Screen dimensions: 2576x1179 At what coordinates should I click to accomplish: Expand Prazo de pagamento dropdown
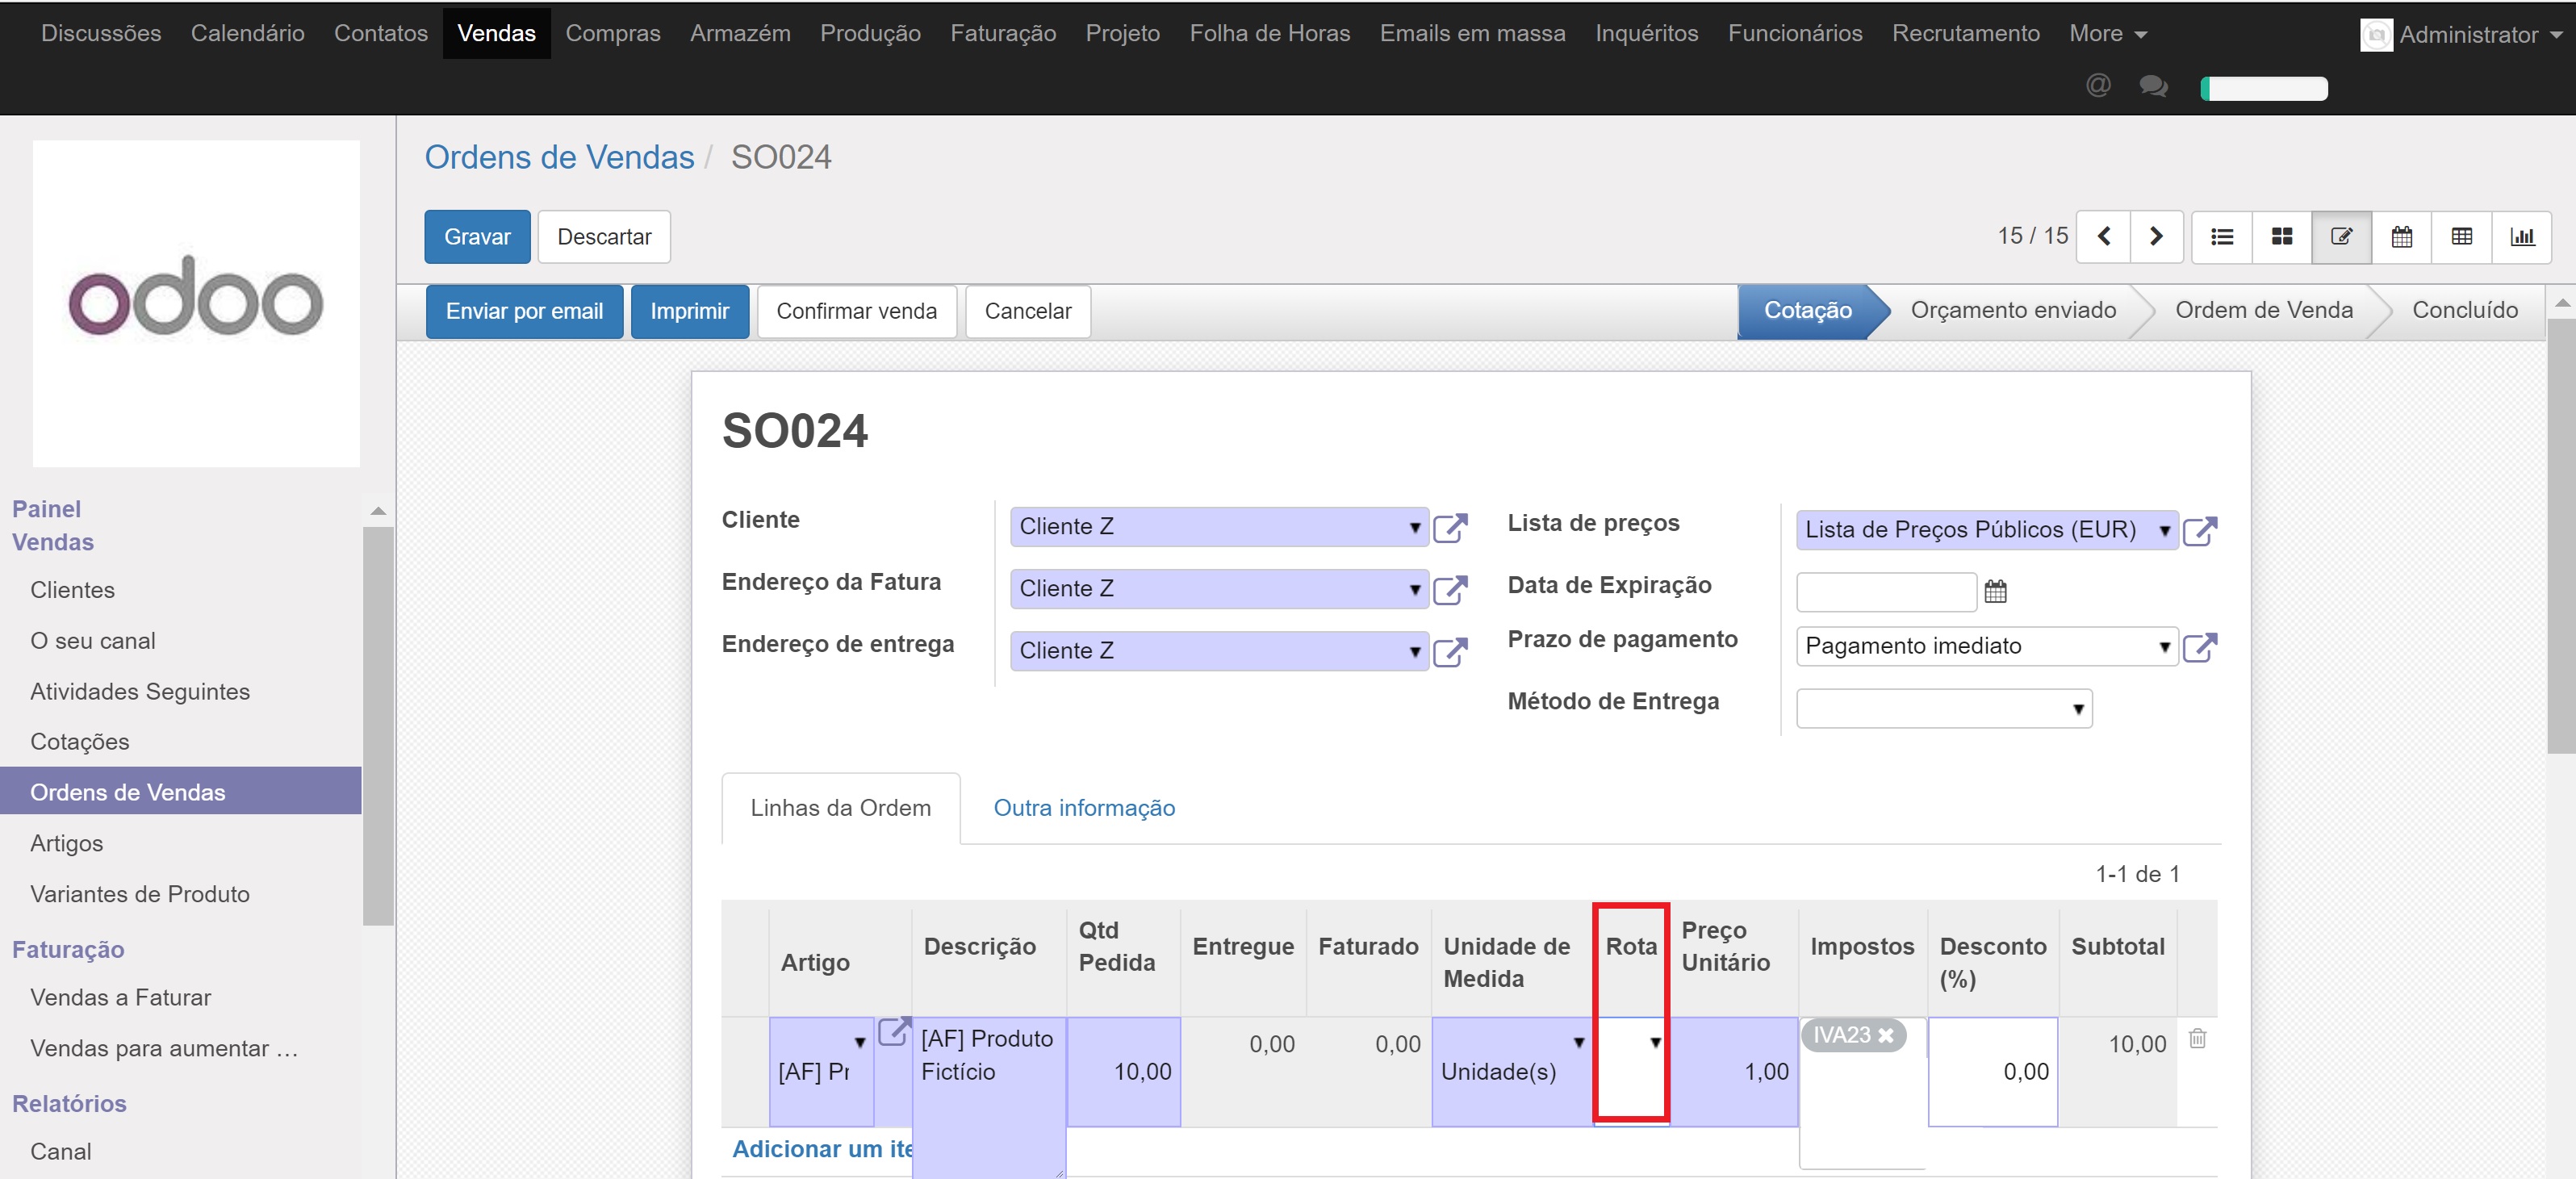point(2163,647)
